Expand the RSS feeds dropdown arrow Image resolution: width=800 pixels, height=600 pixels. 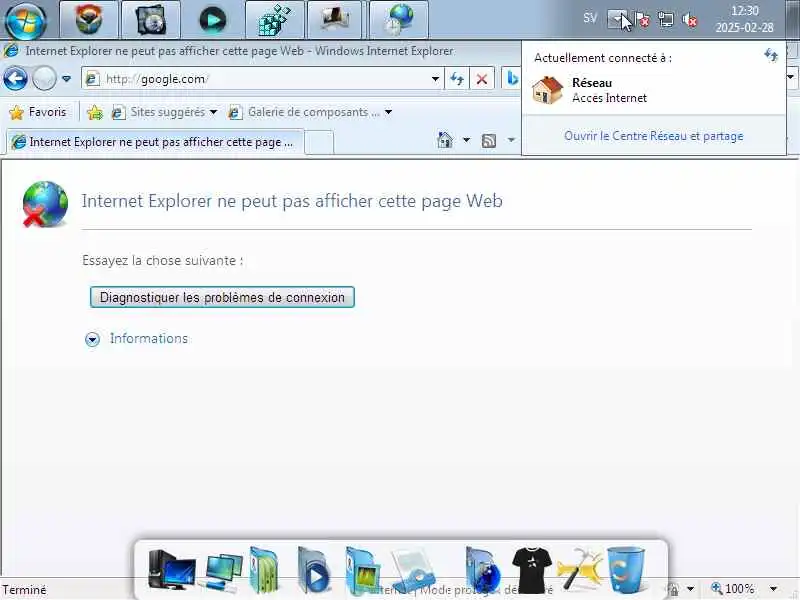(x=511, y=140)
